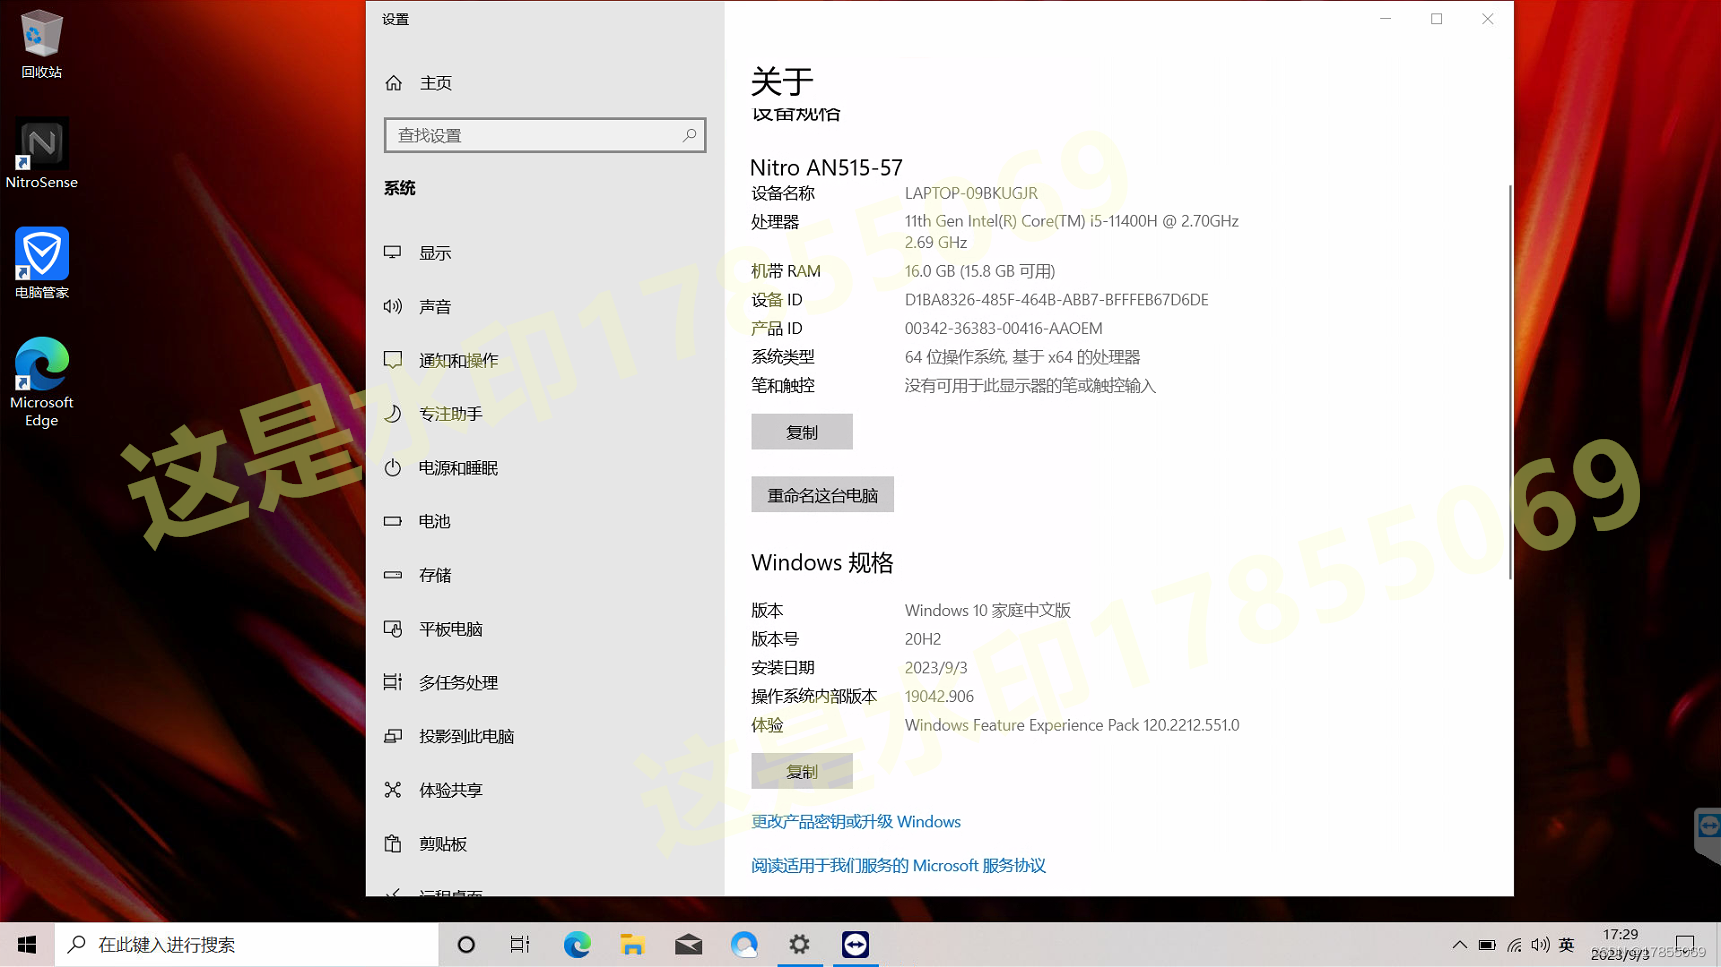Click the 专注助手 moon icon

click(393, 414)
